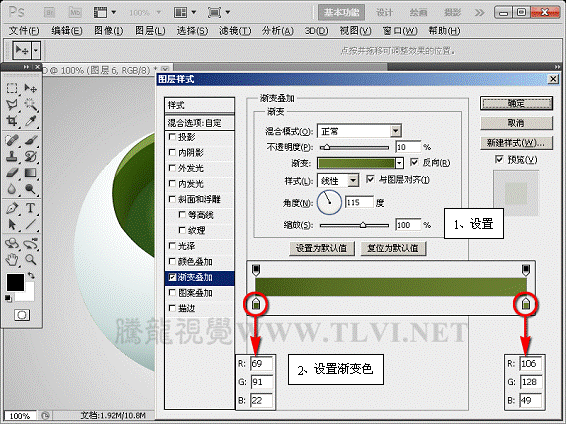Select the Clone Stamp tool
This screenshot has width=566, height=424.
[x=12, y=156]
